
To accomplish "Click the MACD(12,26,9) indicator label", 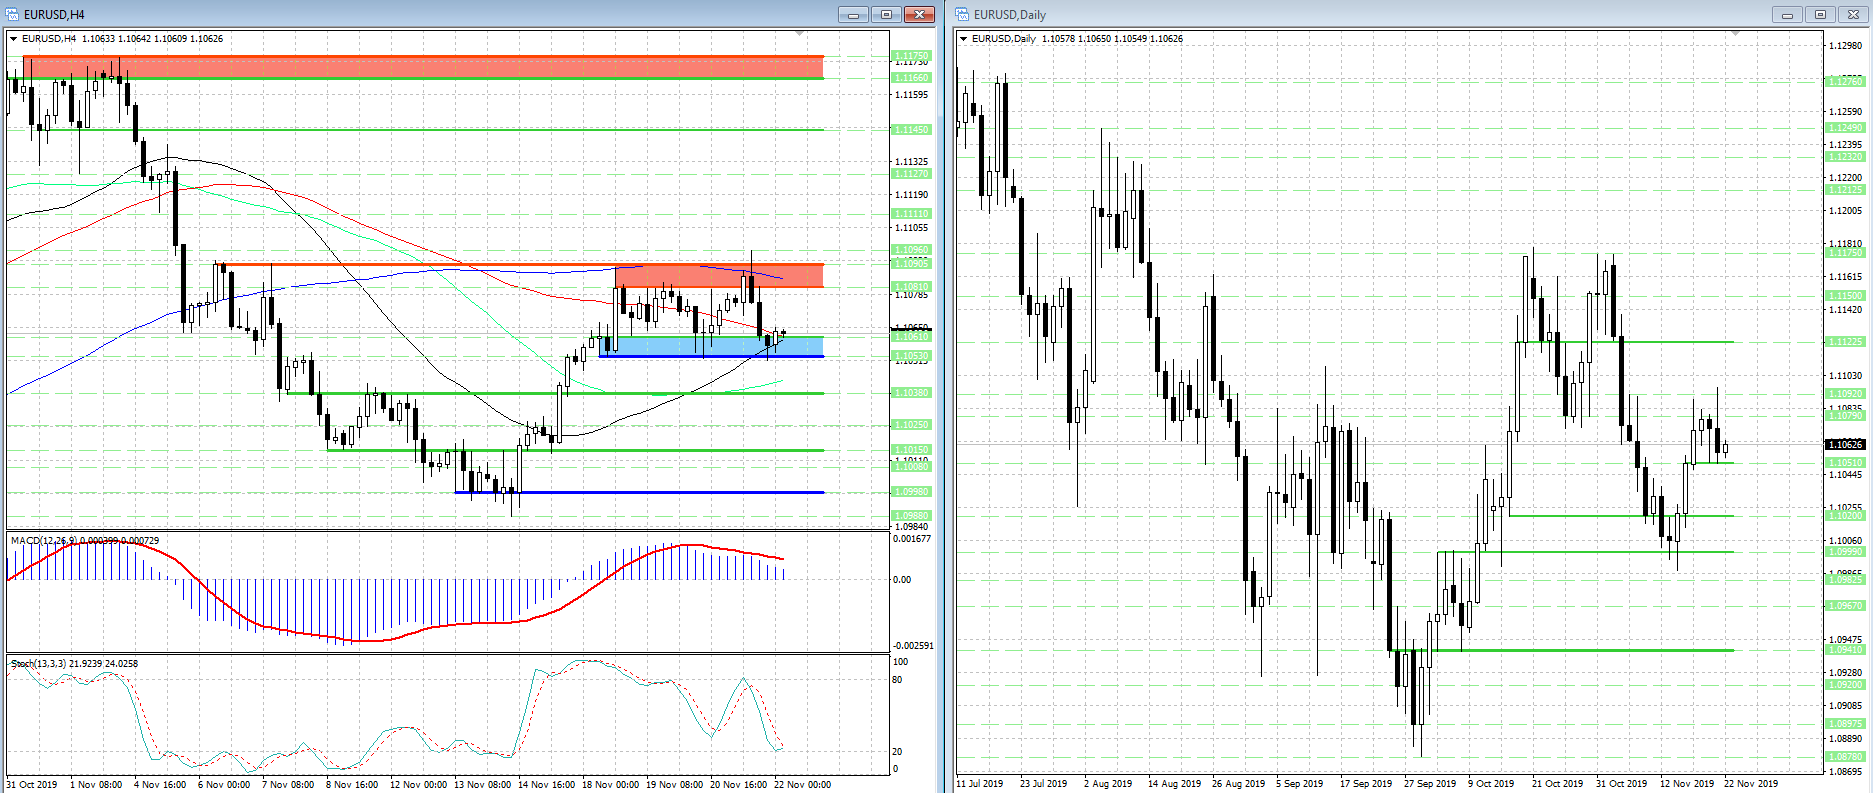I will [85, 541].
